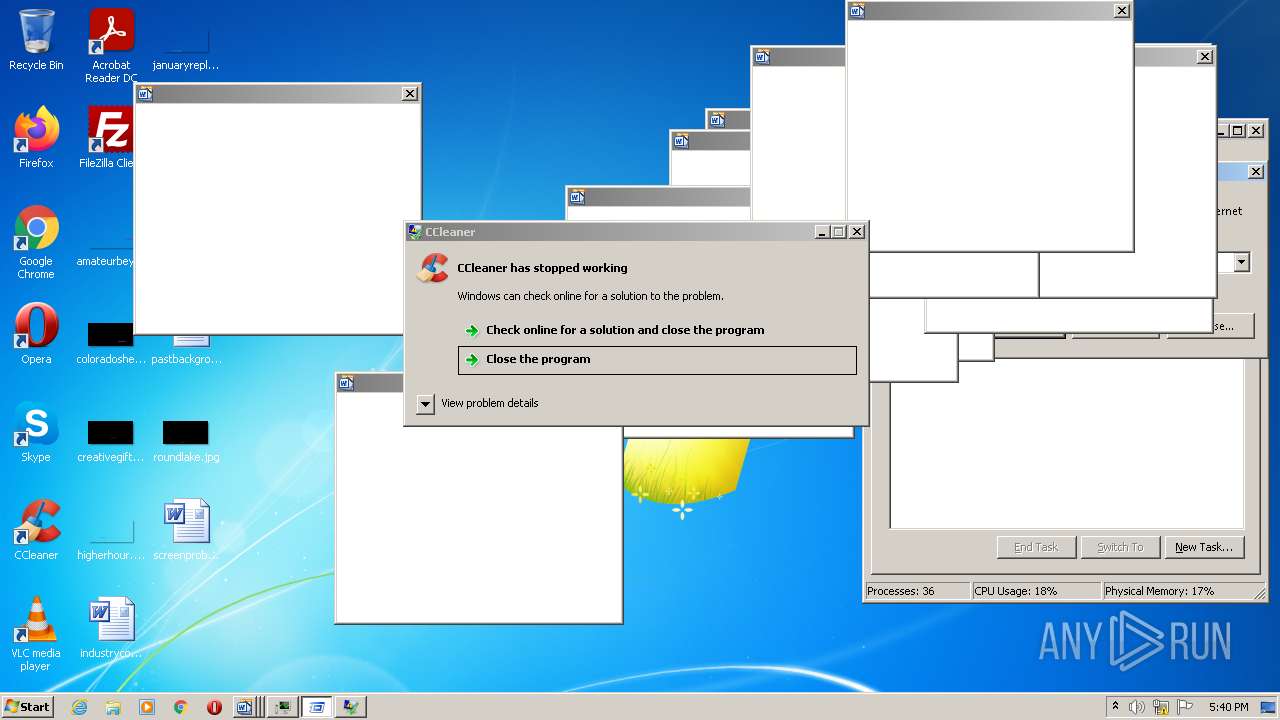This screenshot has width=1280, height=720.
Task: Open Action Center flag tray icon
Action: pos(1185,707)
